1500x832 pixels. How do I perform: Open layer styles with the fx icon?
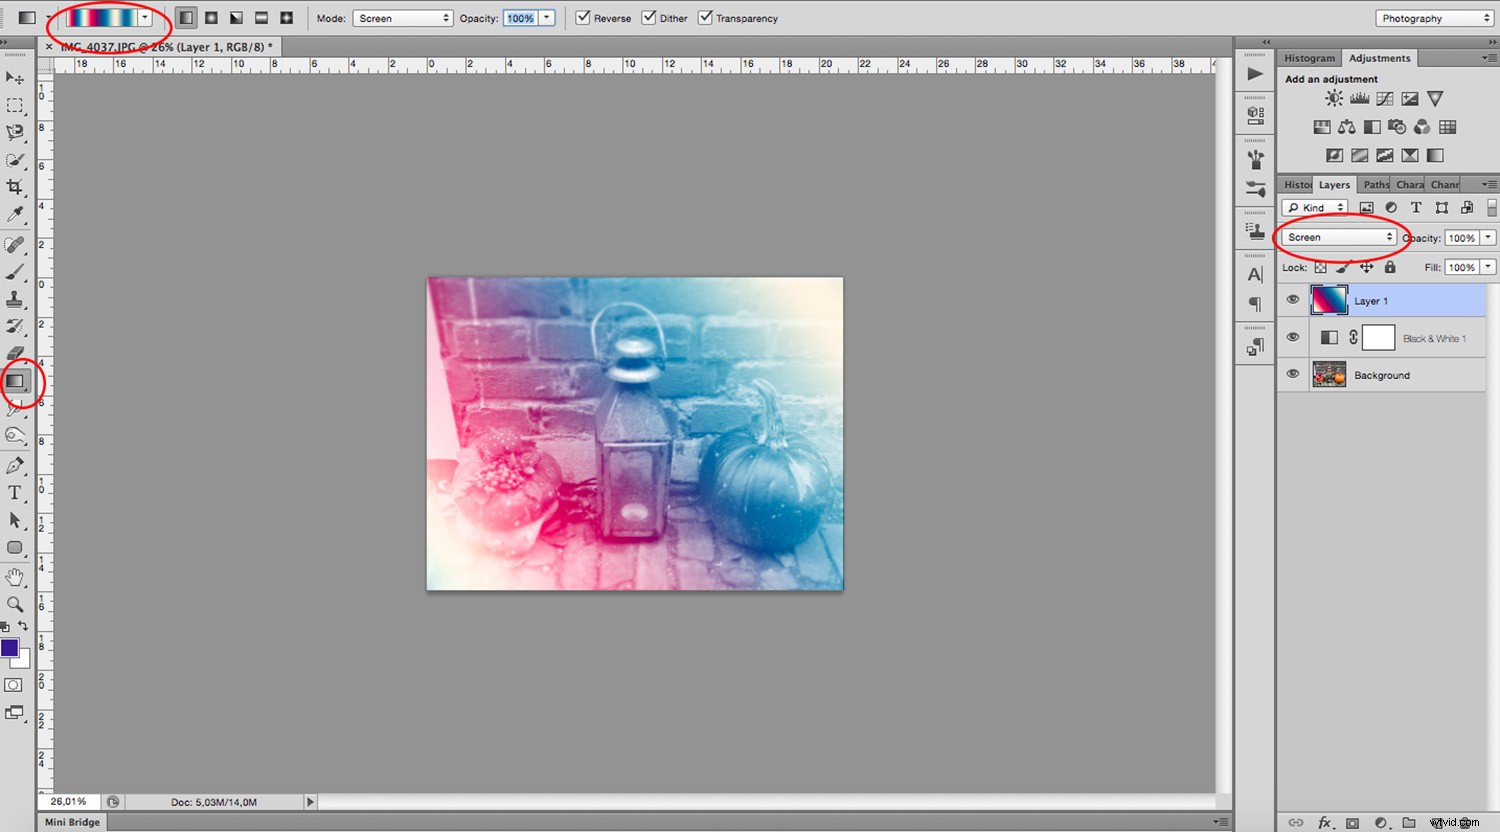point(1324,822)
